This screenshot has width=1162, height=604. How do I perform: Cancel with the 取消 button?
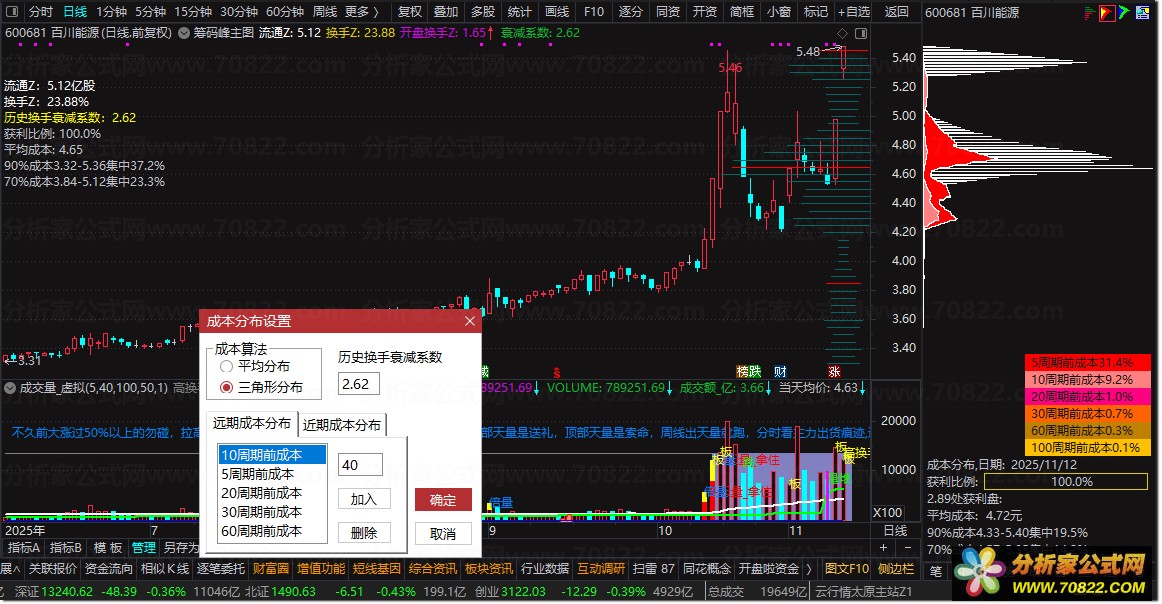tap(443, 534)
